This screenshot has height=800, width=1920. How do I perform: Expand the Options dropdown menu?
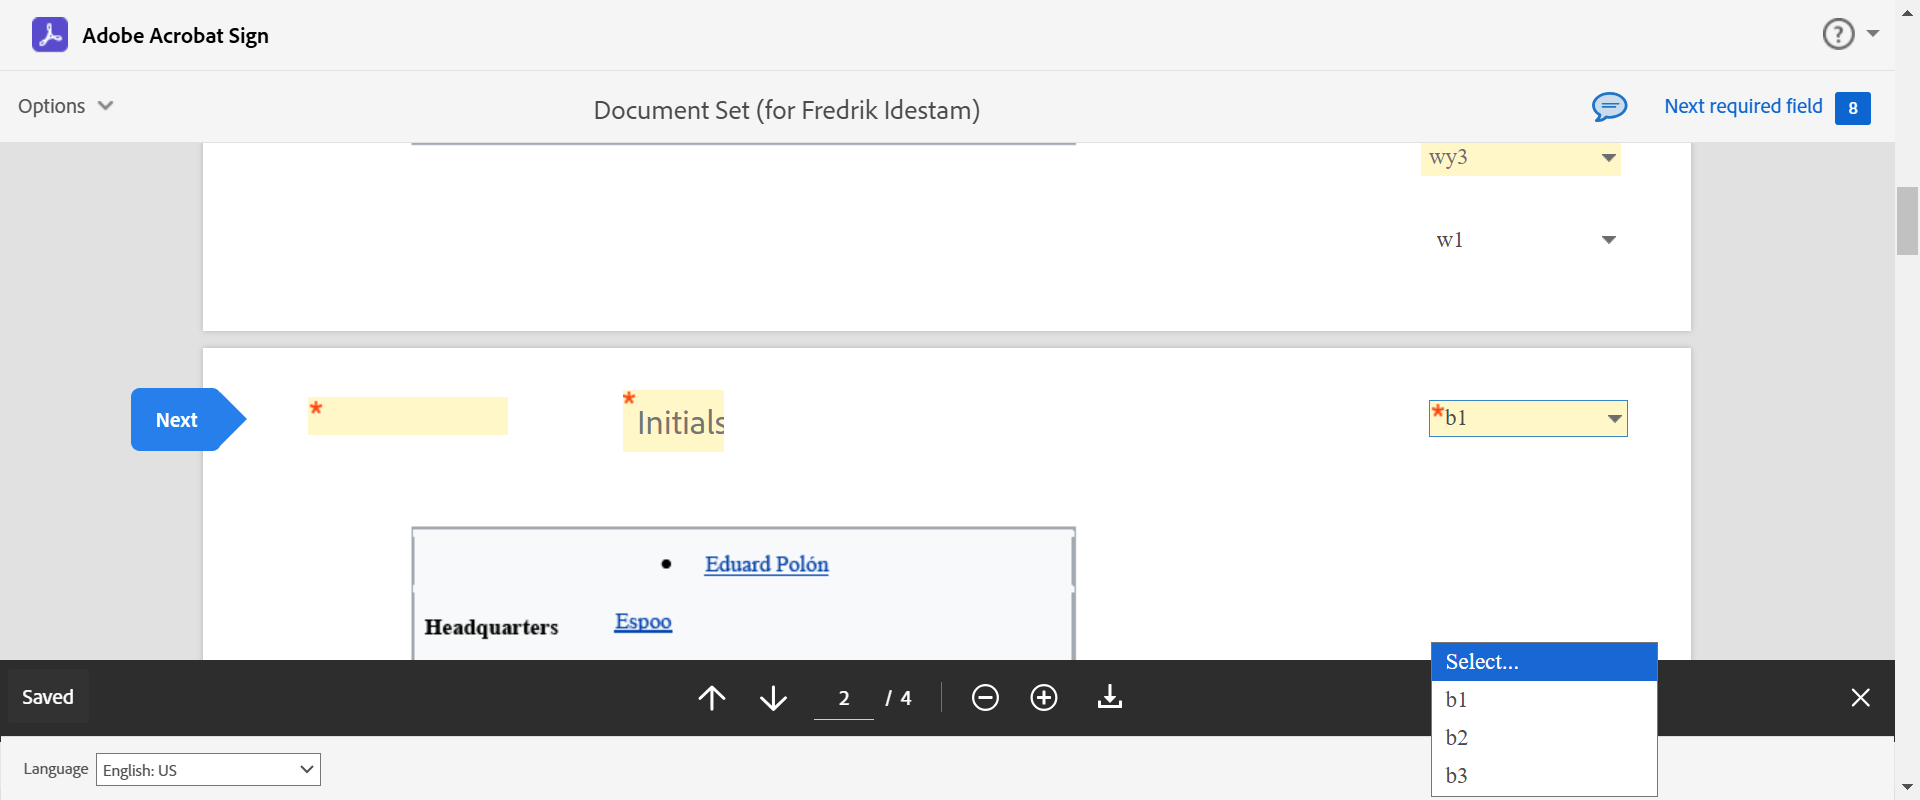click(66, 106)
